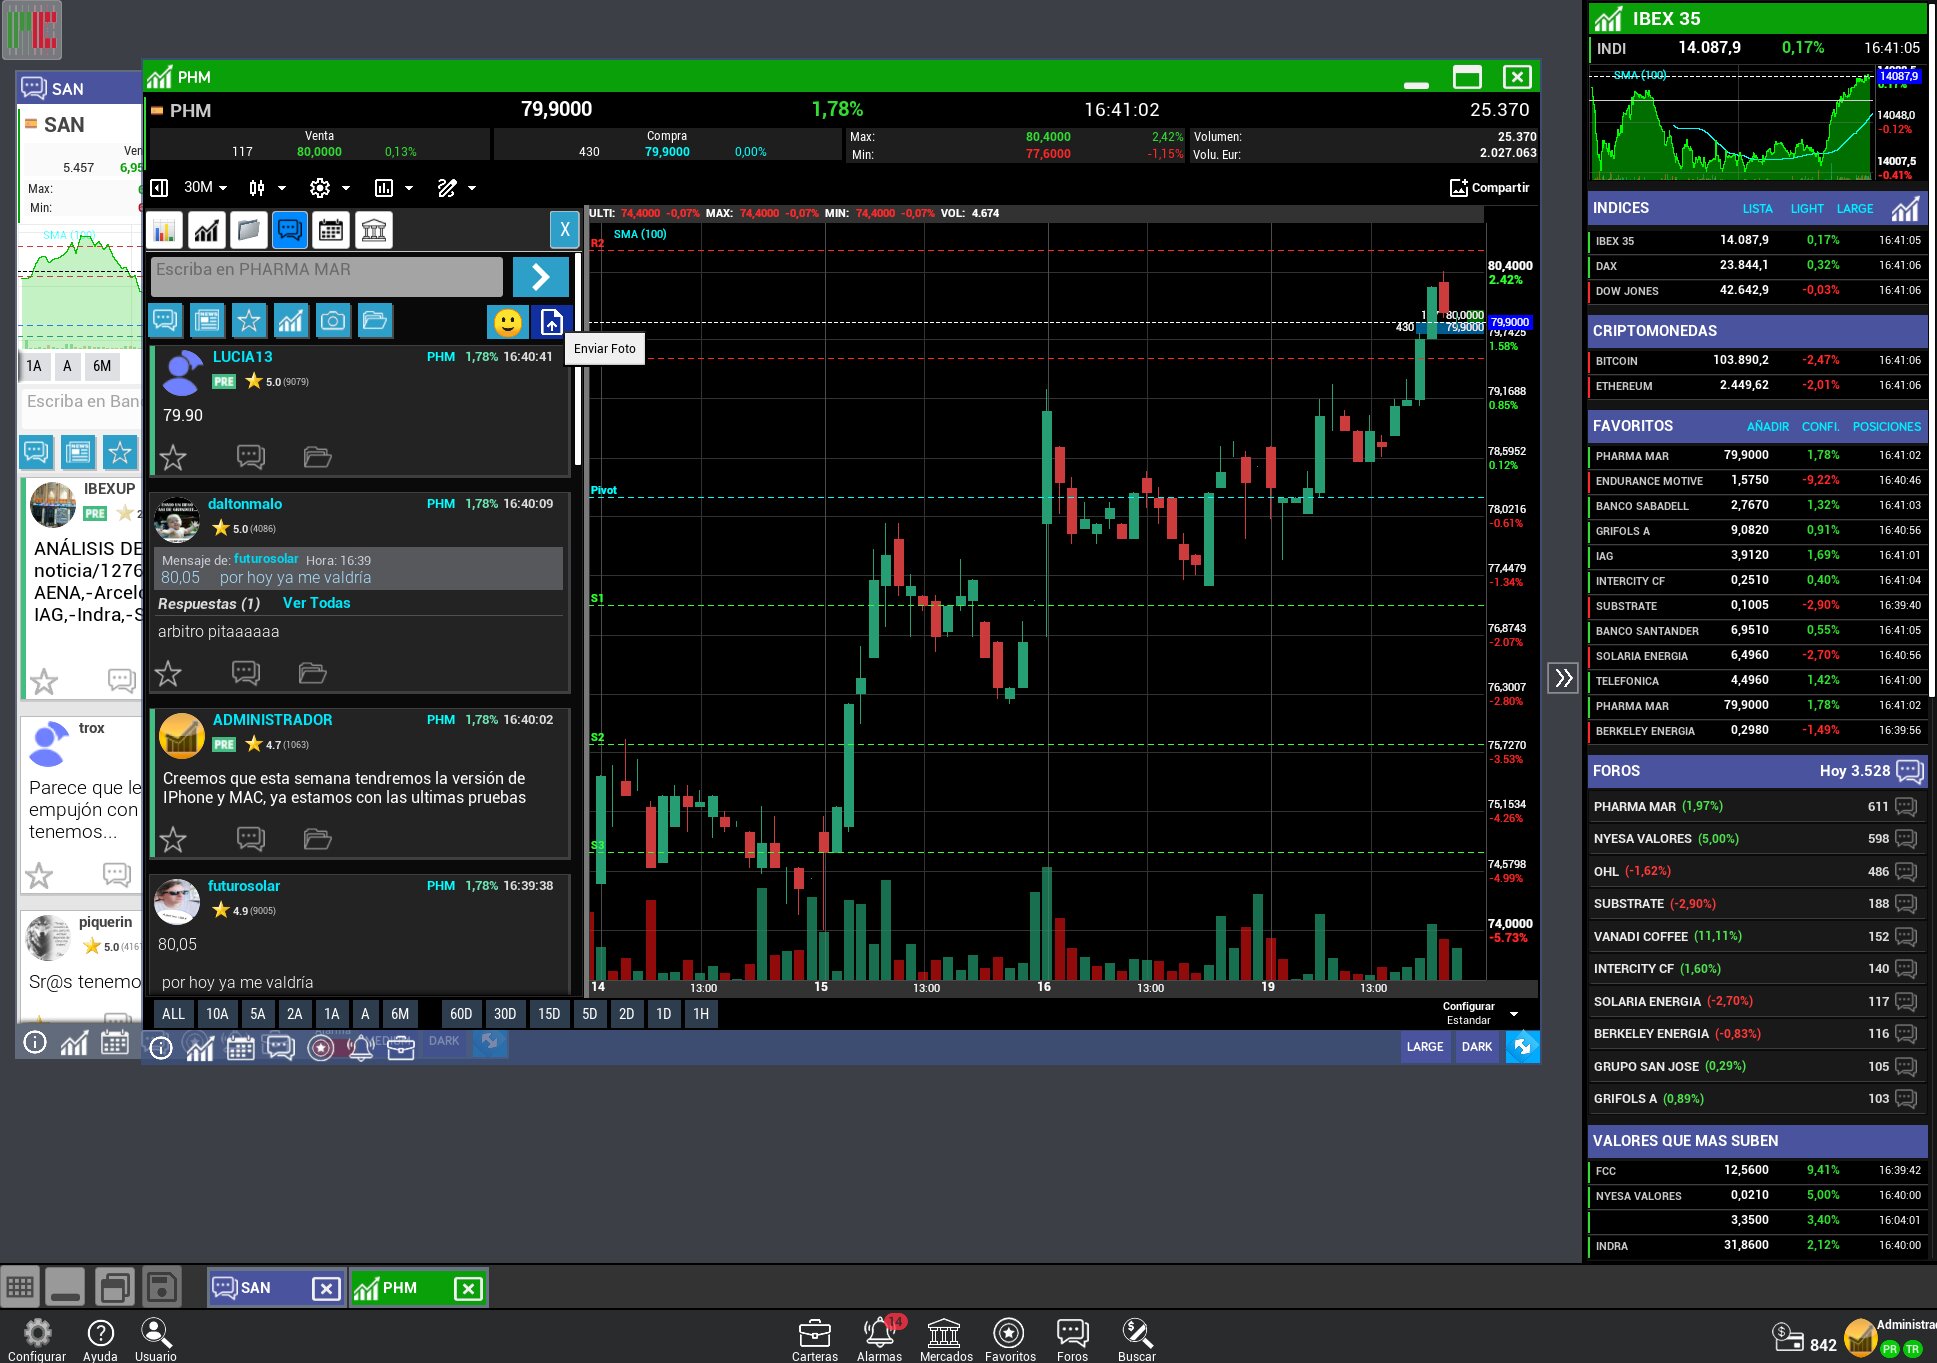
Task: Click Compartir share button
Action: coord(1489,187)
